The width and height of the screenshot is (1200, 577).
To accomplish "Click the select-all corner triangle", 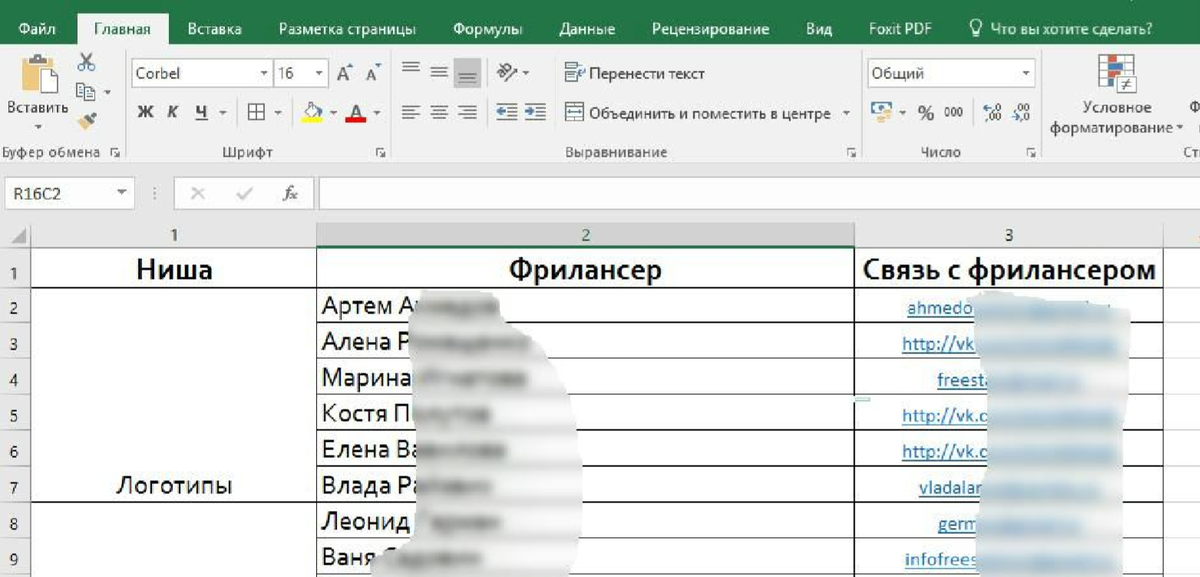I will (17, 236).
